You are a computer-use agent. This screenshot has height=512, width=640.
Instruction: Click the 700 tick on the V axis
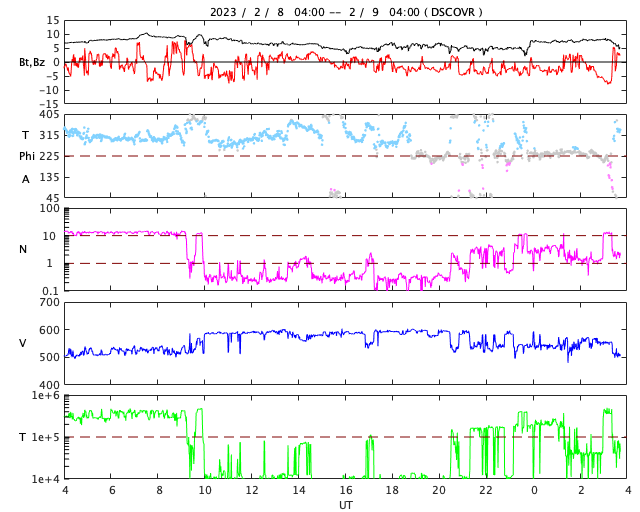[x=49, y=302]
